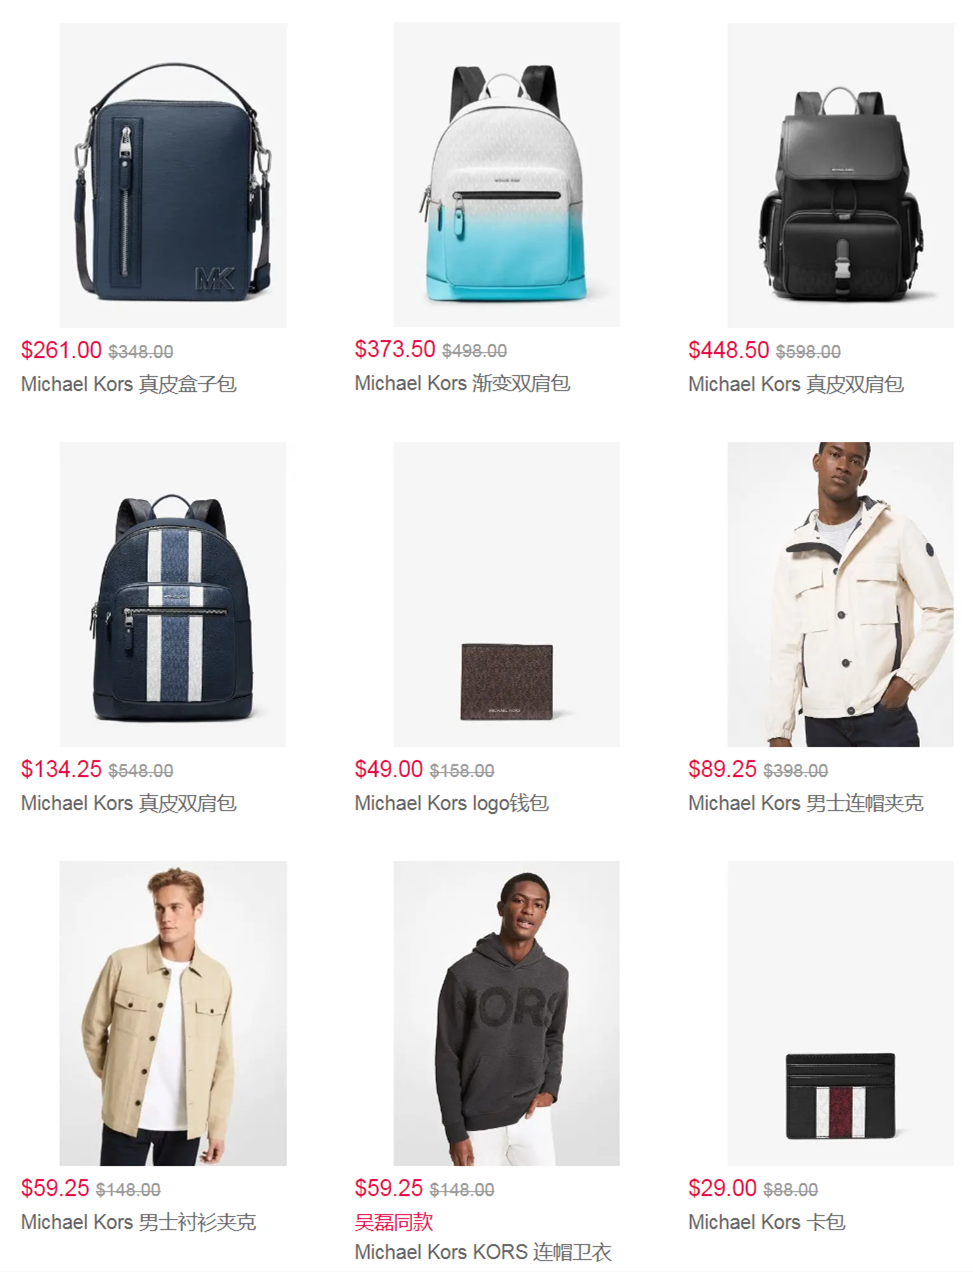Open the Michael Kors 男士连帽夹克 link
The width and height of the screenshot is (973, 1272).
pyautogui.click(x=806, y=803)
